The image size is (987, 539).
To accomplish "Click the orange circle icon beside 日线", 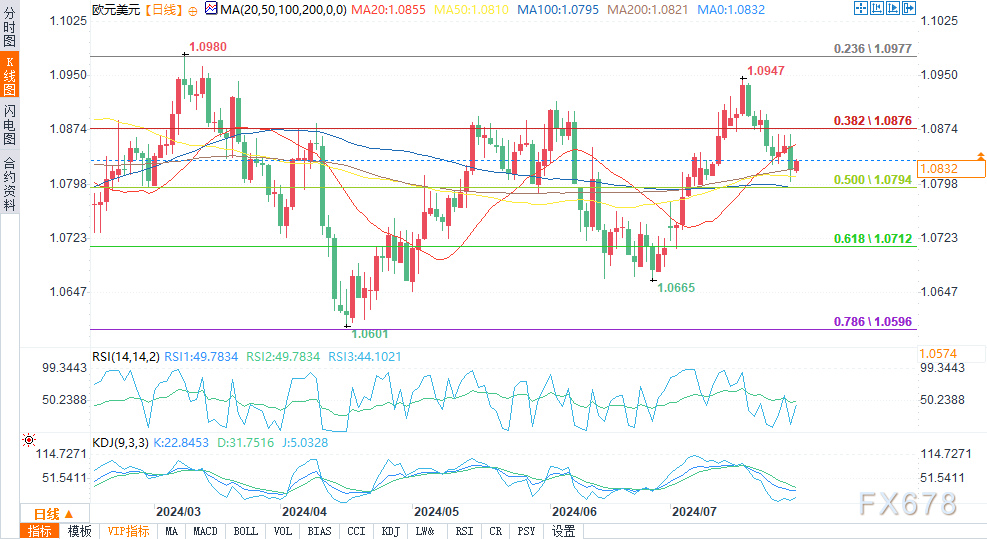I will 193,11.
